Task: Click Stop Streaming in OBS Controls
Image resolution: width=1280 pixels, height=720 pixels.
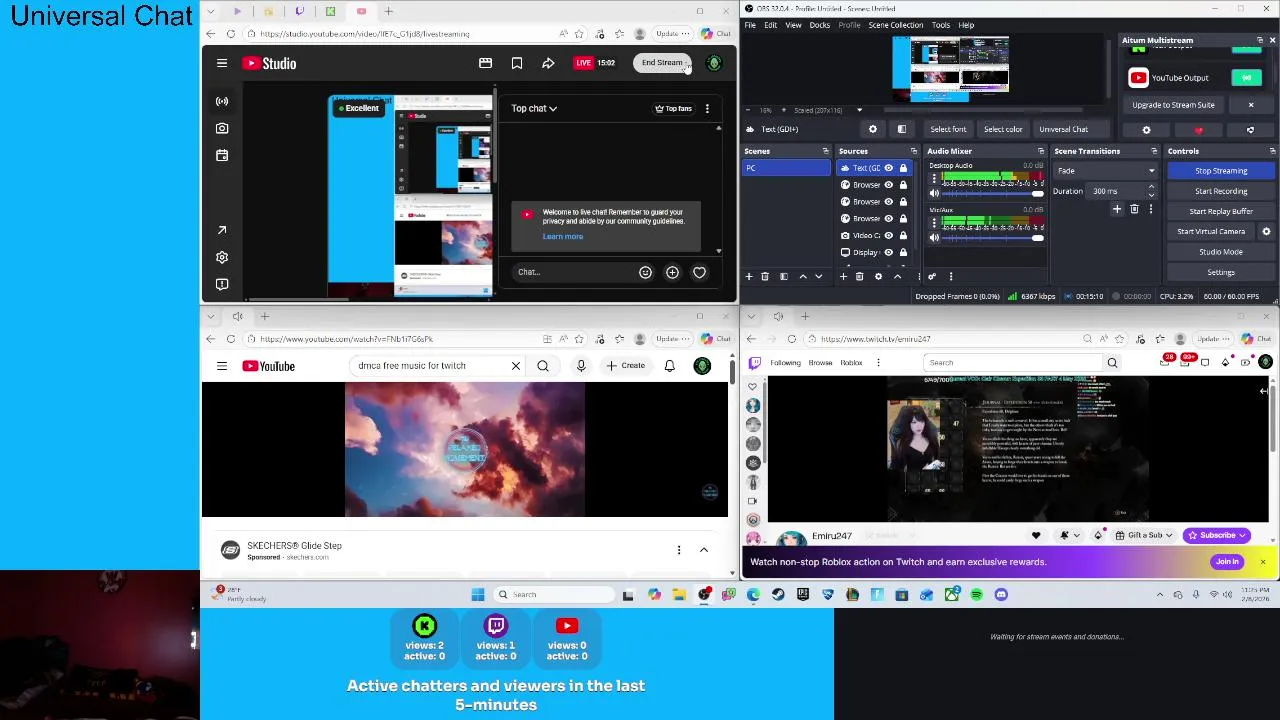Action: click(1221, 171)
